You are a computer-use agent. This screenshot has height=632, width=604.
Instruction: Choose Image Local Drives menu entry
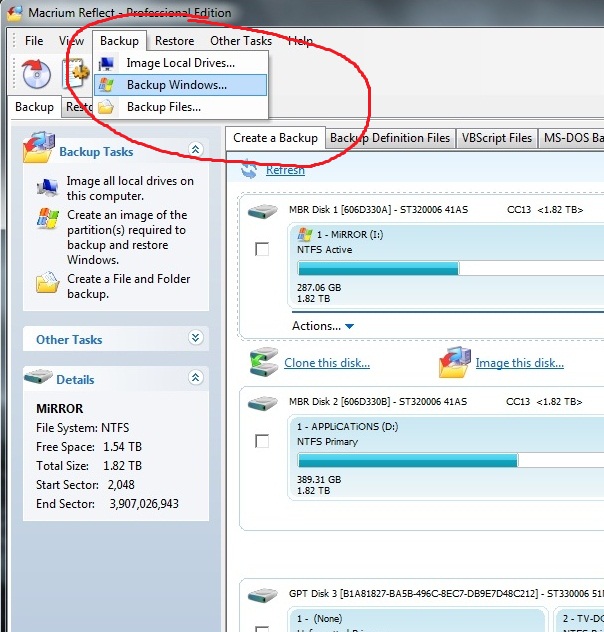(x=180, y=63)
